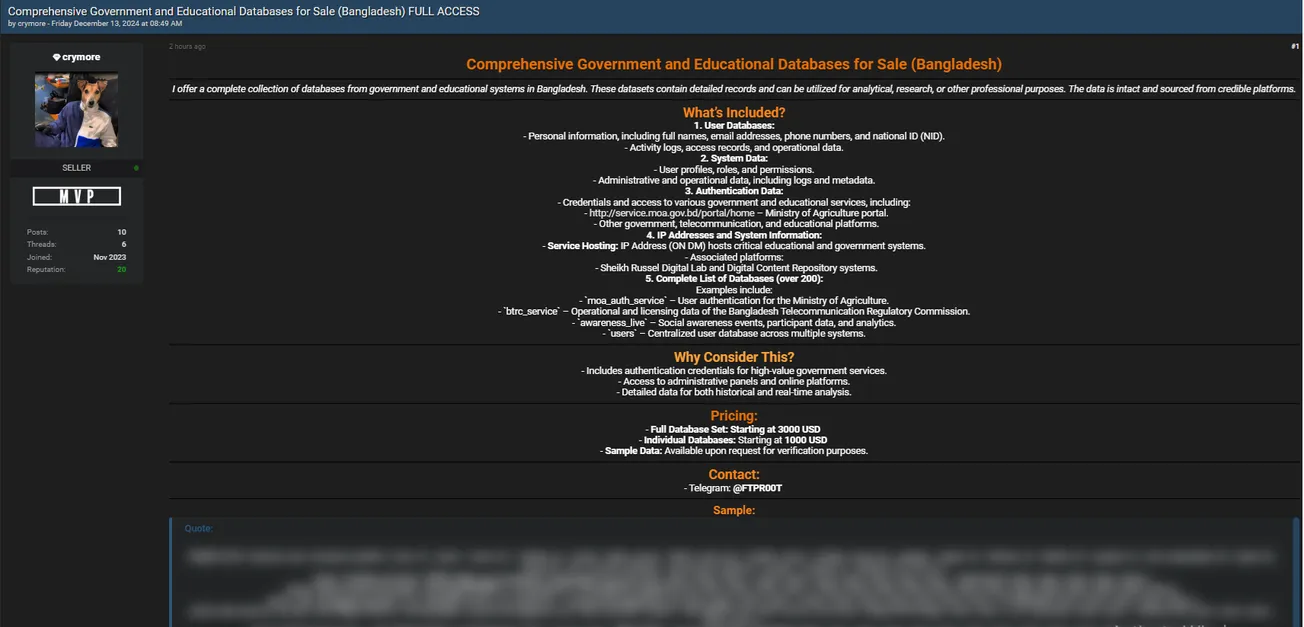Image resolution: width=1304 pixels, height=627 pixels.
Task: Click the author name in thread byline
Action: [31, 23]
